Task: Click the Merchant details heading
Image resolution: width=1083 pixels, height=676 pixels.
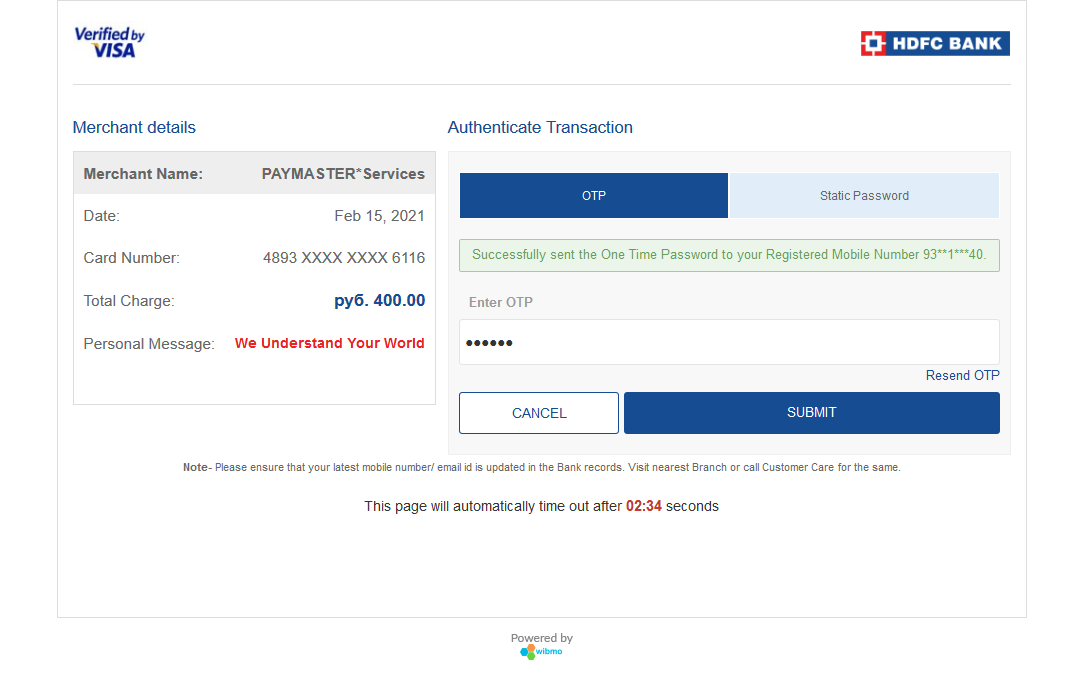Action: coord(134,127)
